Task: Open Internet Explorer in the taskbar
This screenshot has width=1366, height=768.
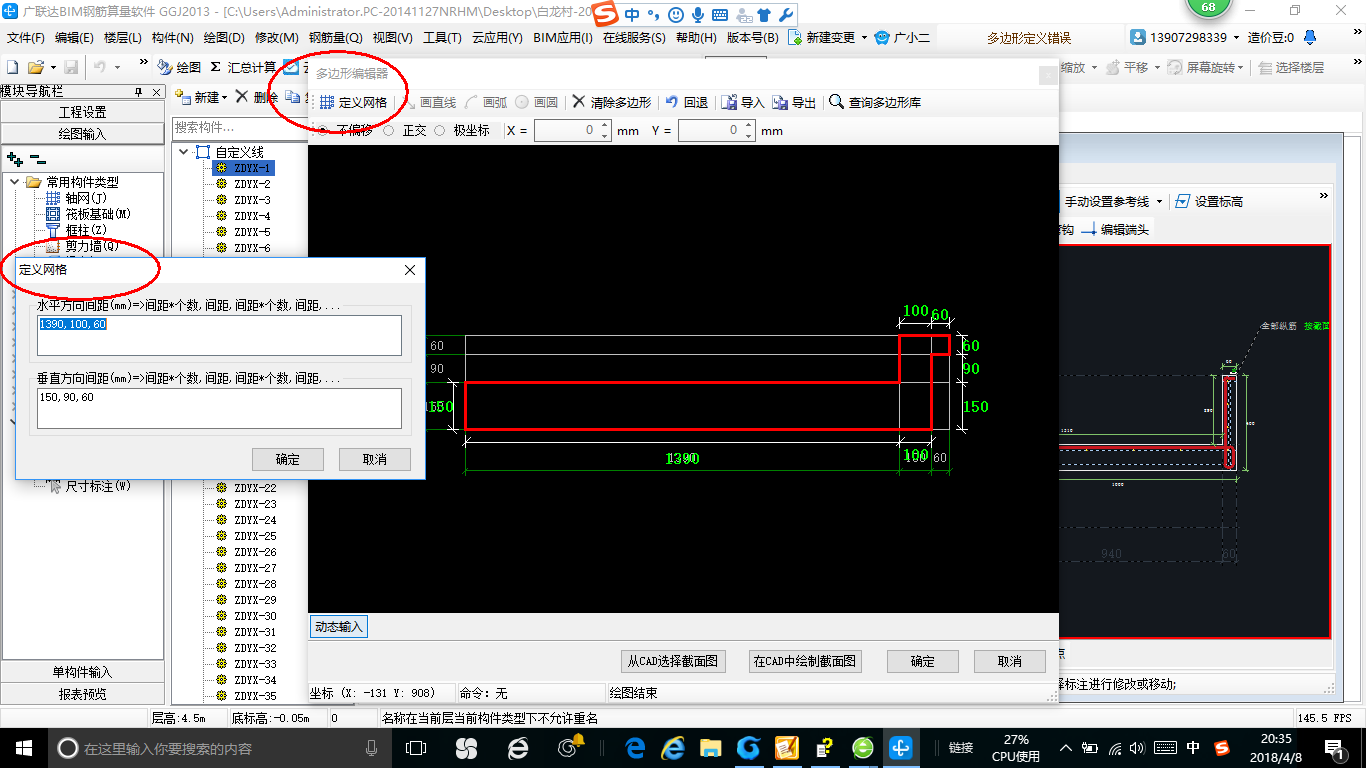Action: (672, 748)
